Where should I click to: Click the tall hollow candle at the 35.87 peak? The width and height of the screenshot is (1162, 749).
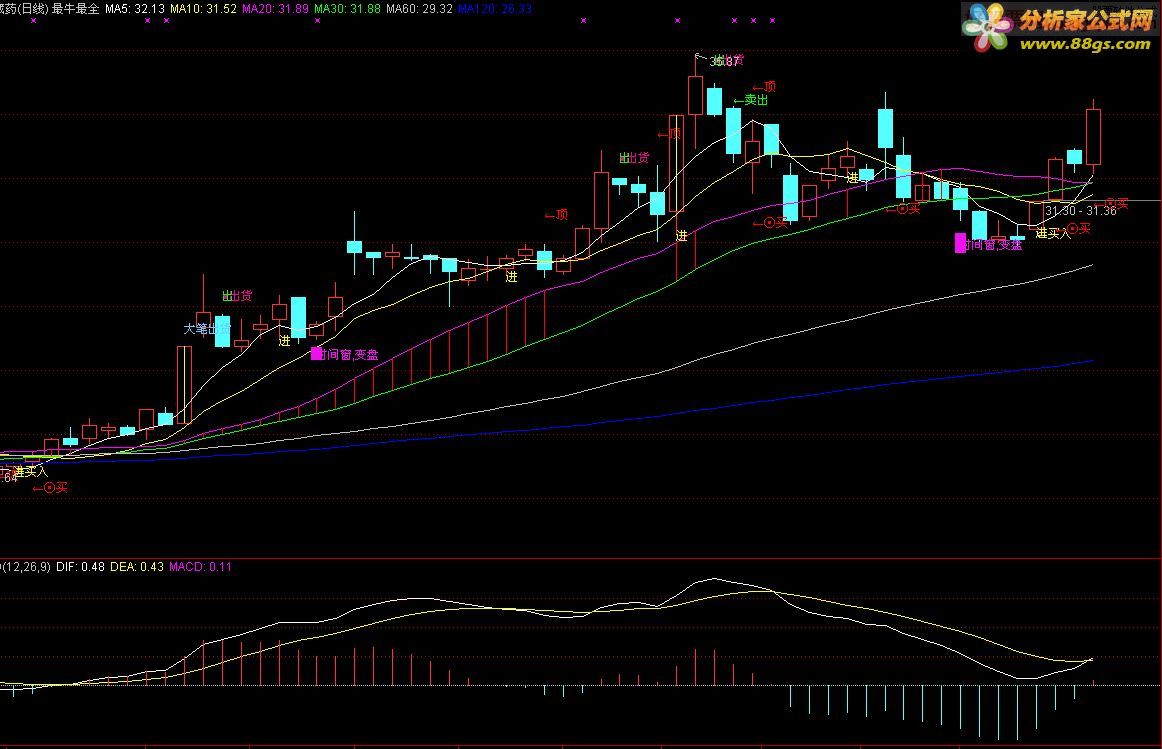click(x=695, y=95)
